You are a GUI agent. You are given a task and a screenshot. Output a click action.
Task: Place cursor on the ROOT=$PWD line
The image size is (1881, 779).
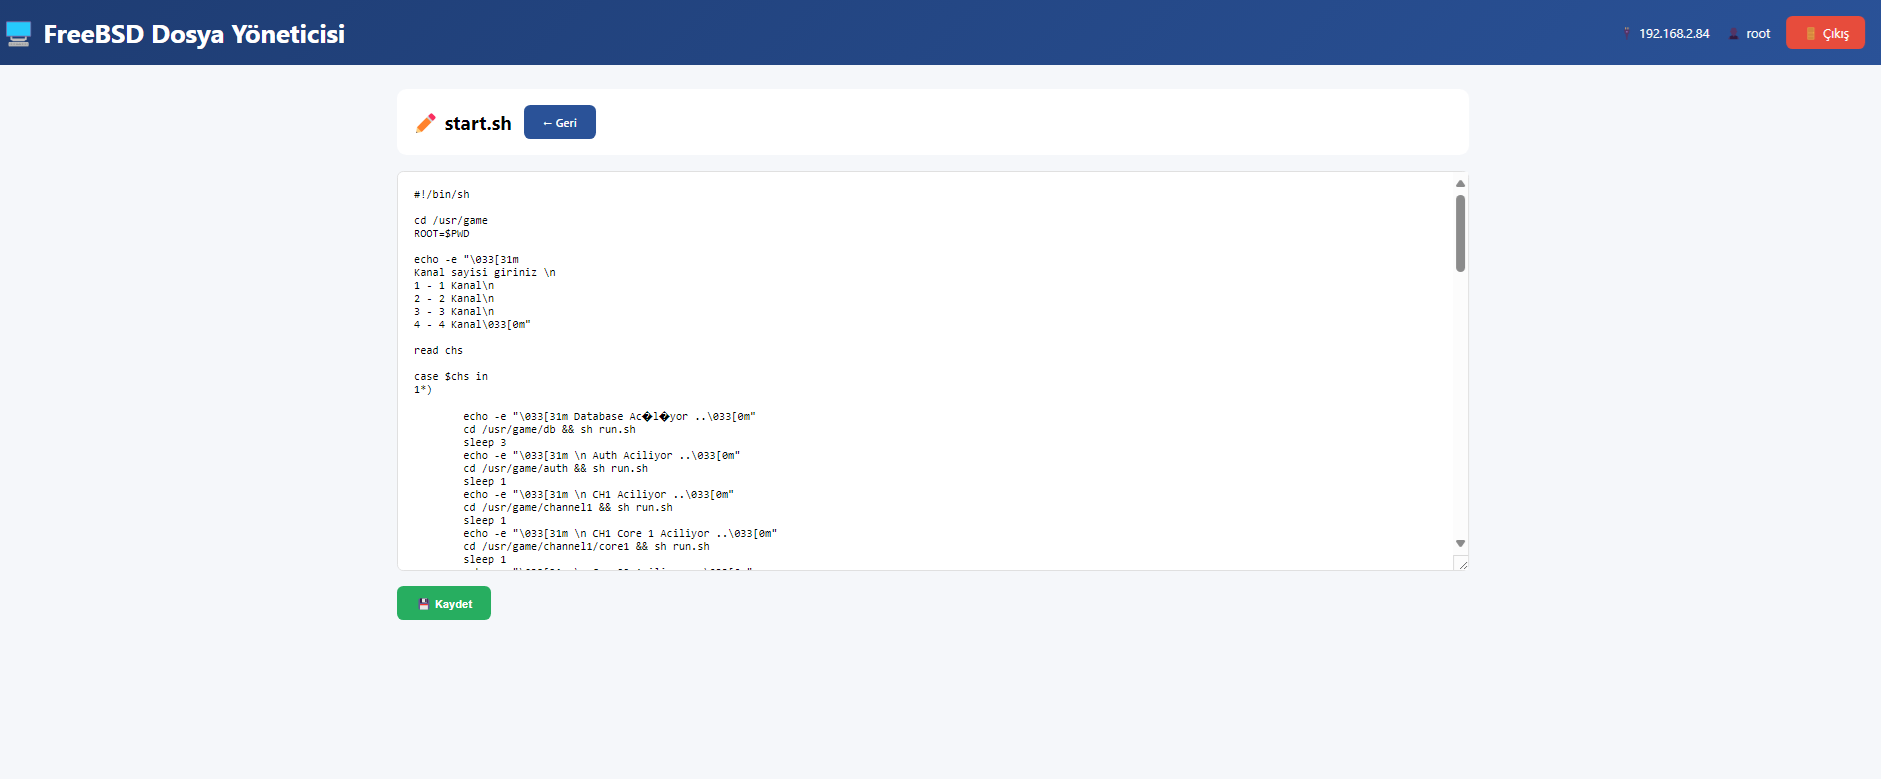(441, 233)
